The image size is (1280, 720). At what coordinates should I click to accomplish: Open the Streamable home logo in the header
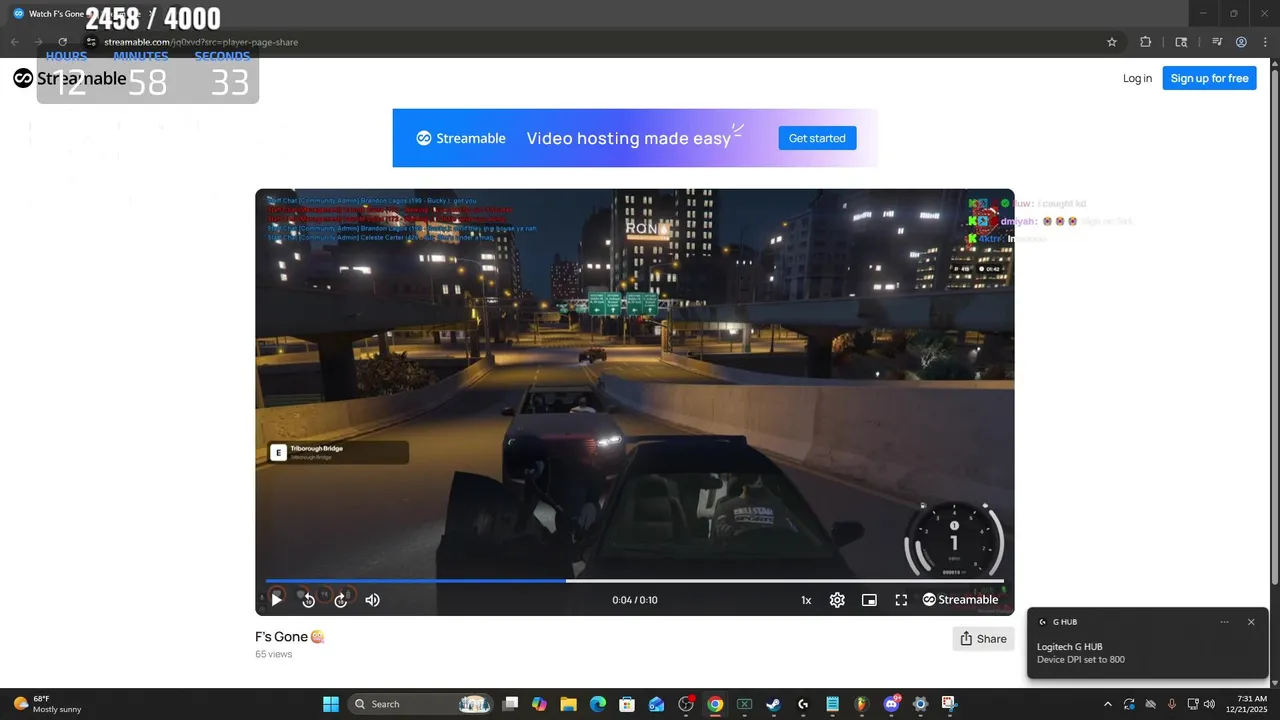tap(70, 78)
